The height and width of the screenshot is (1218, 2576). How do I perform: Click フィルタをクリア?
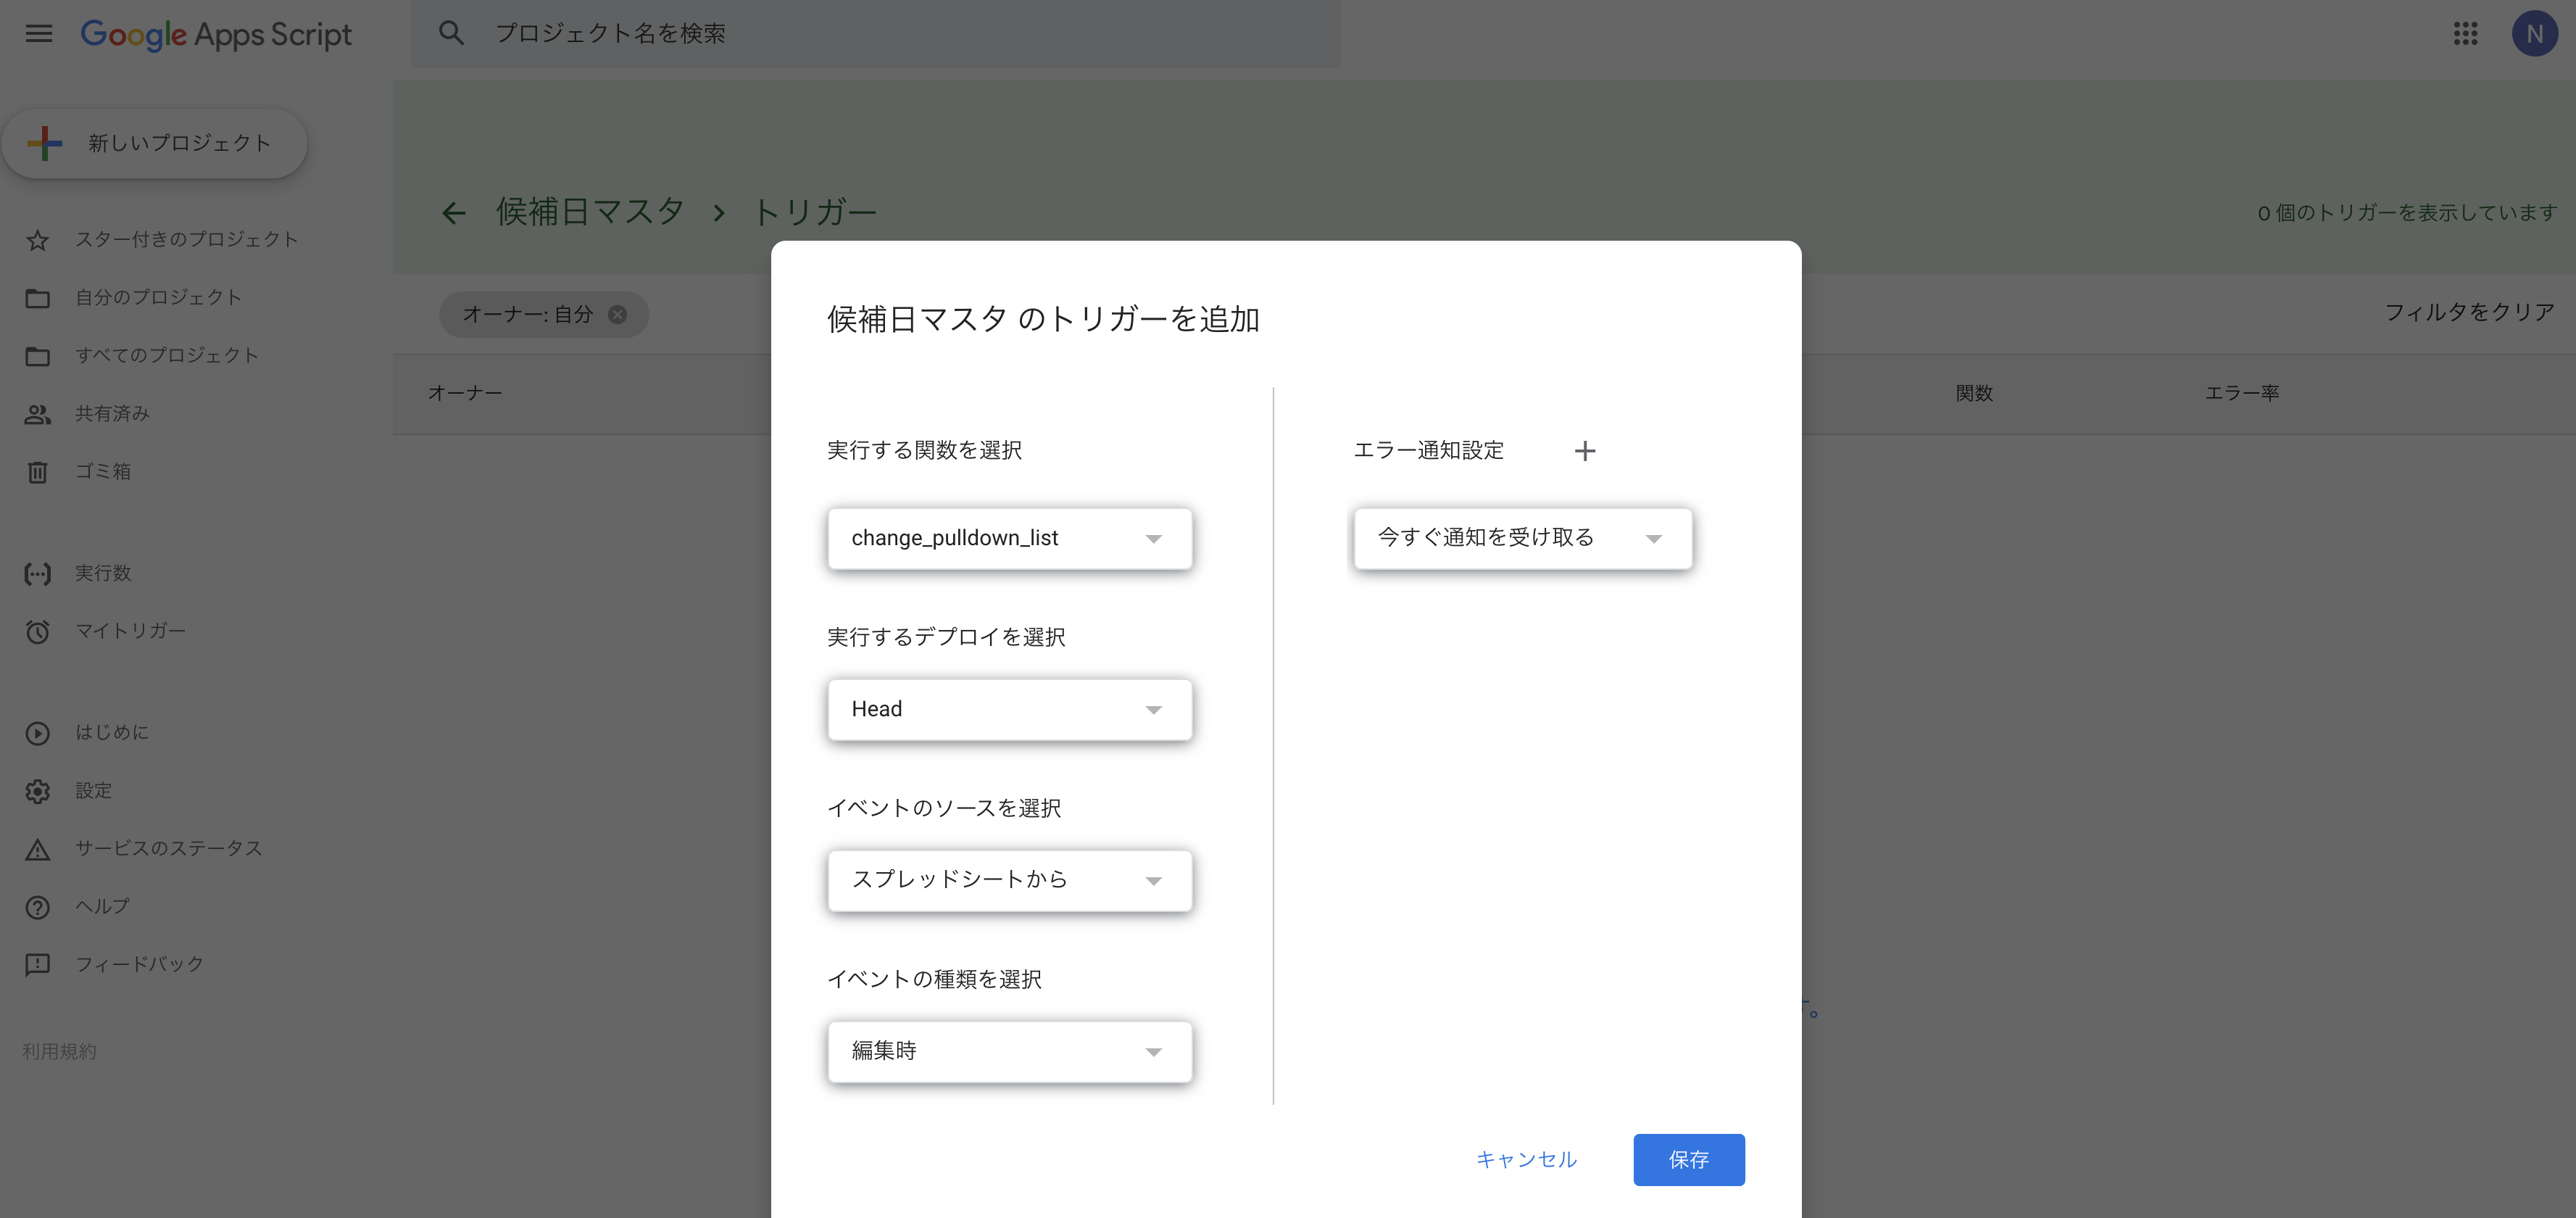(x=2469, y=312)
